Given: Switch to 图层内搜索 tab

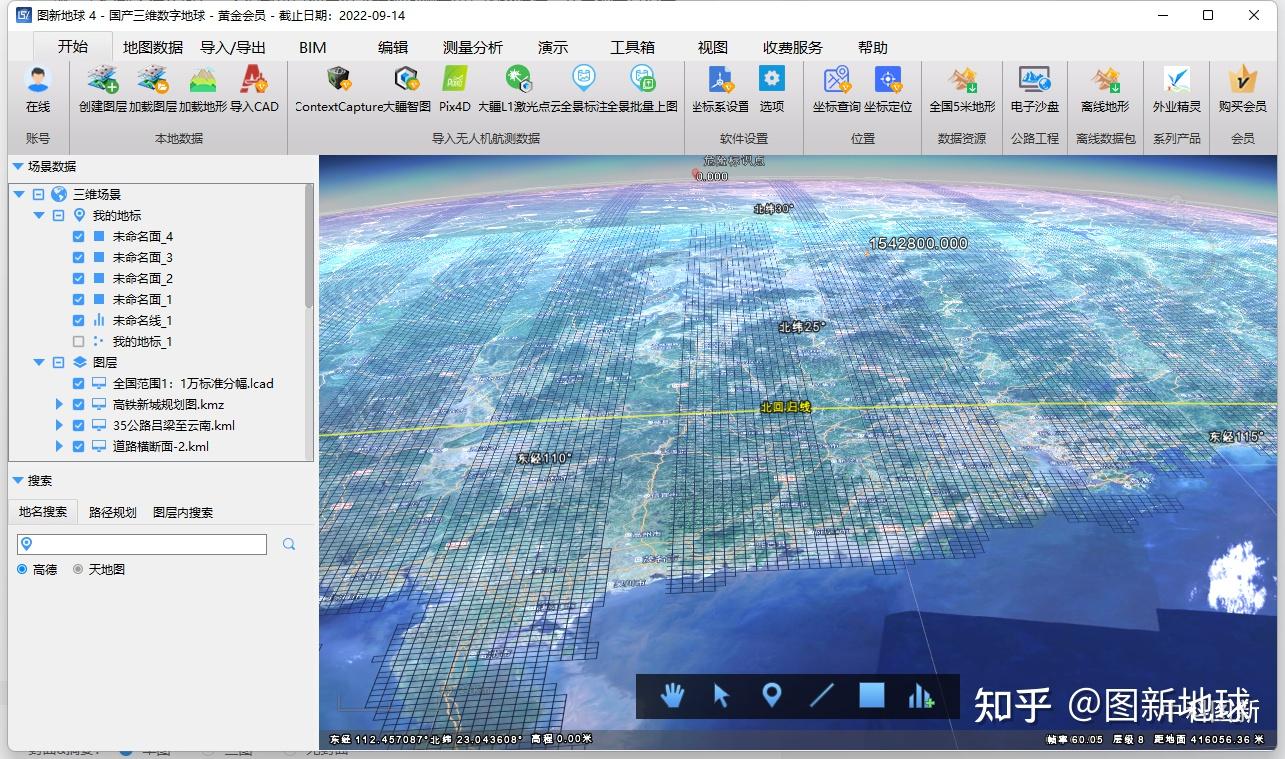Looking at the screenshot, I should (183, 512).
